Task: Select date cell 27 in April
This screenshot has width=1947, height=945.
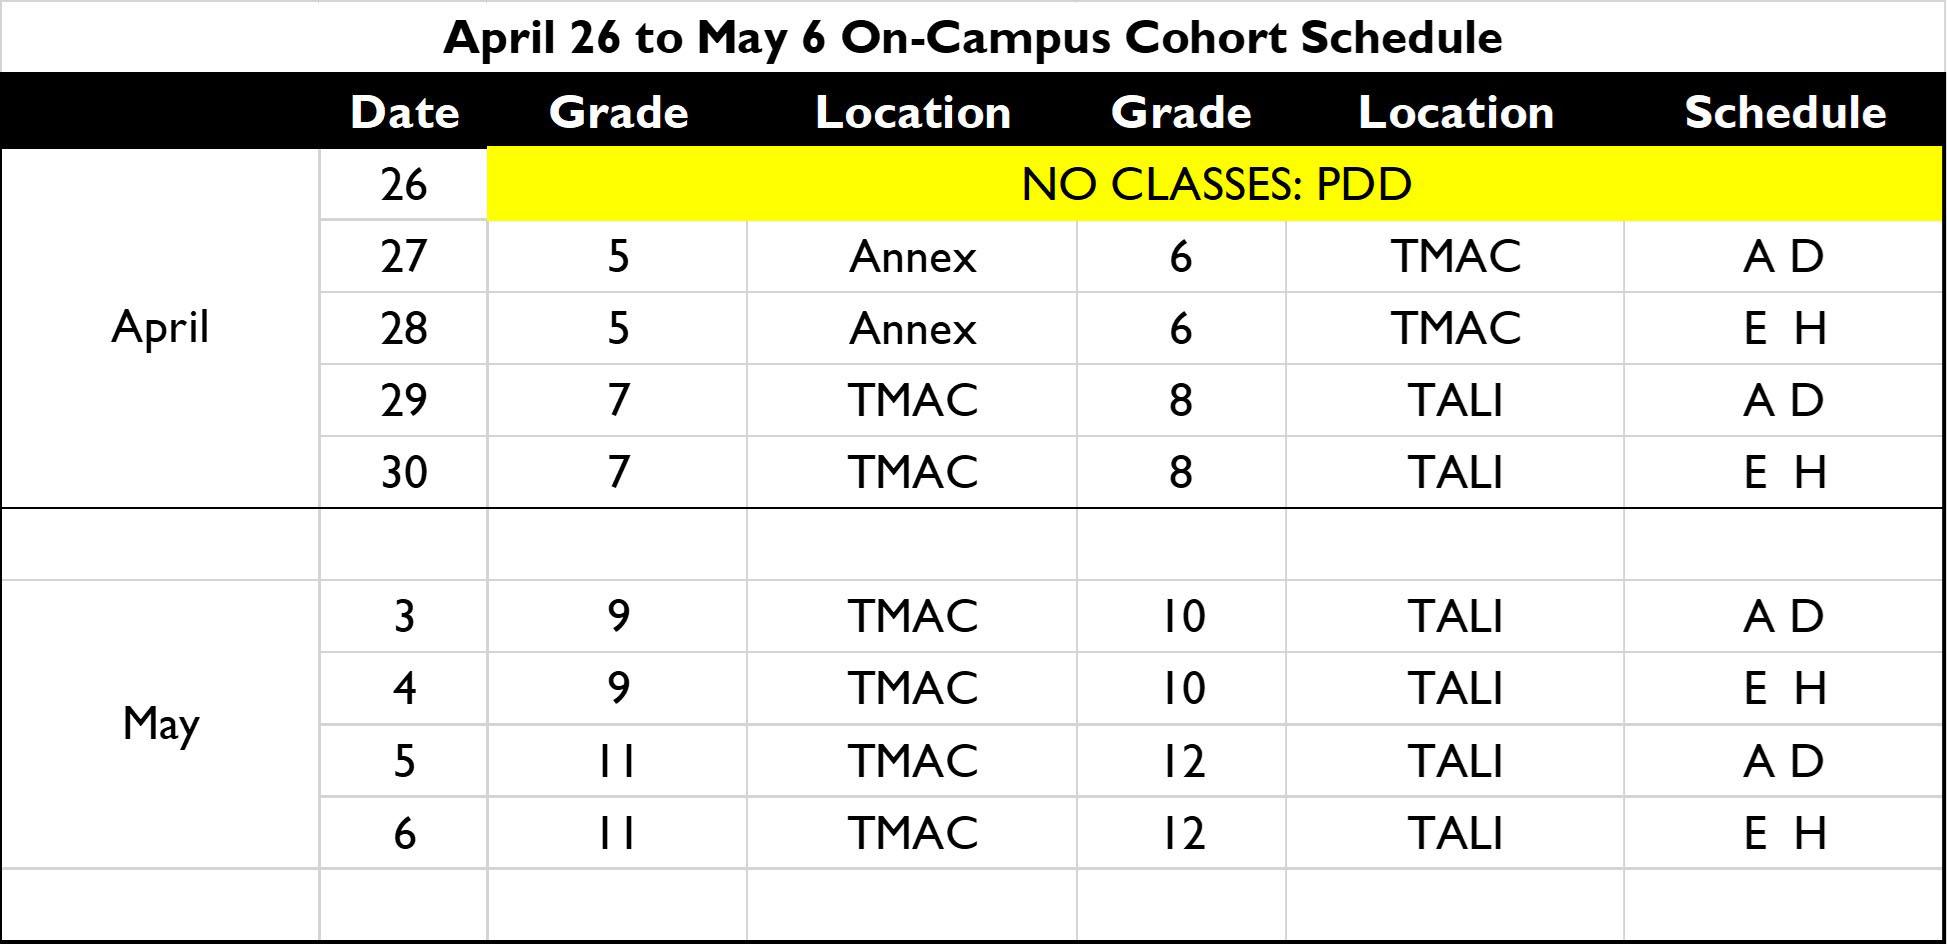Action: tap(404, 256)
